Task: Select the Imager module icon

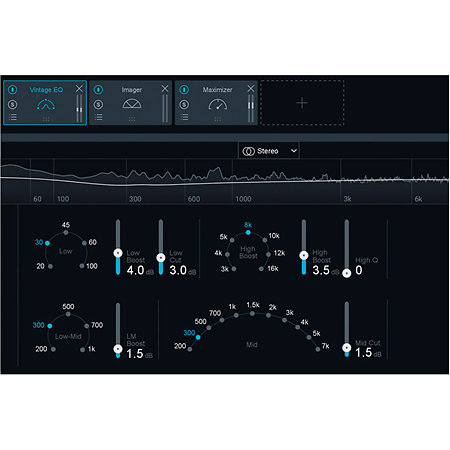Action: [132, 104]
